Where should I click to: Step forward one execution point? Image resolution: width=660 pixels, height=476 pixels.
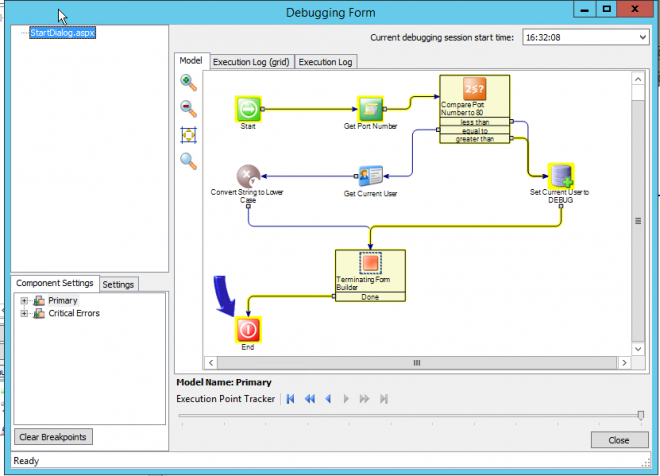tap(346, 399)
